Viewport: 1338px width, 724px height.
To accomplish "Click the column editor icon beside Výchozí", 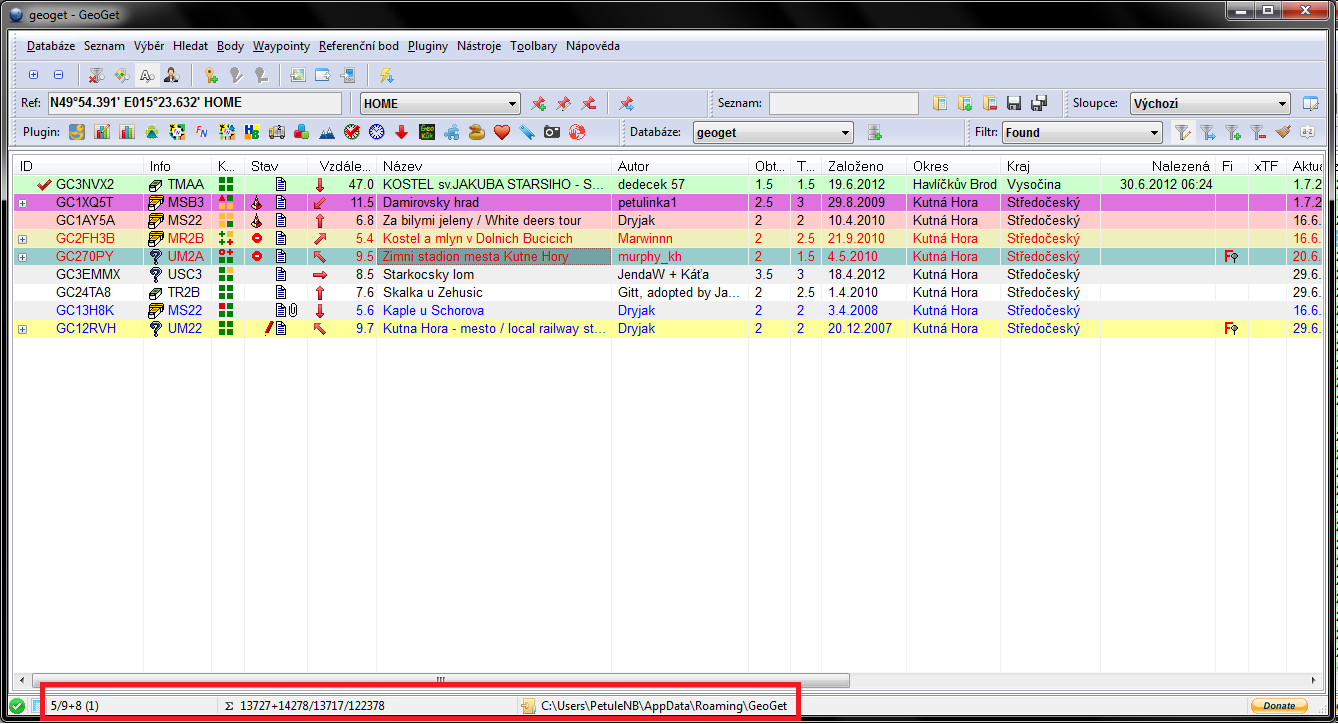I will 1311,103.
